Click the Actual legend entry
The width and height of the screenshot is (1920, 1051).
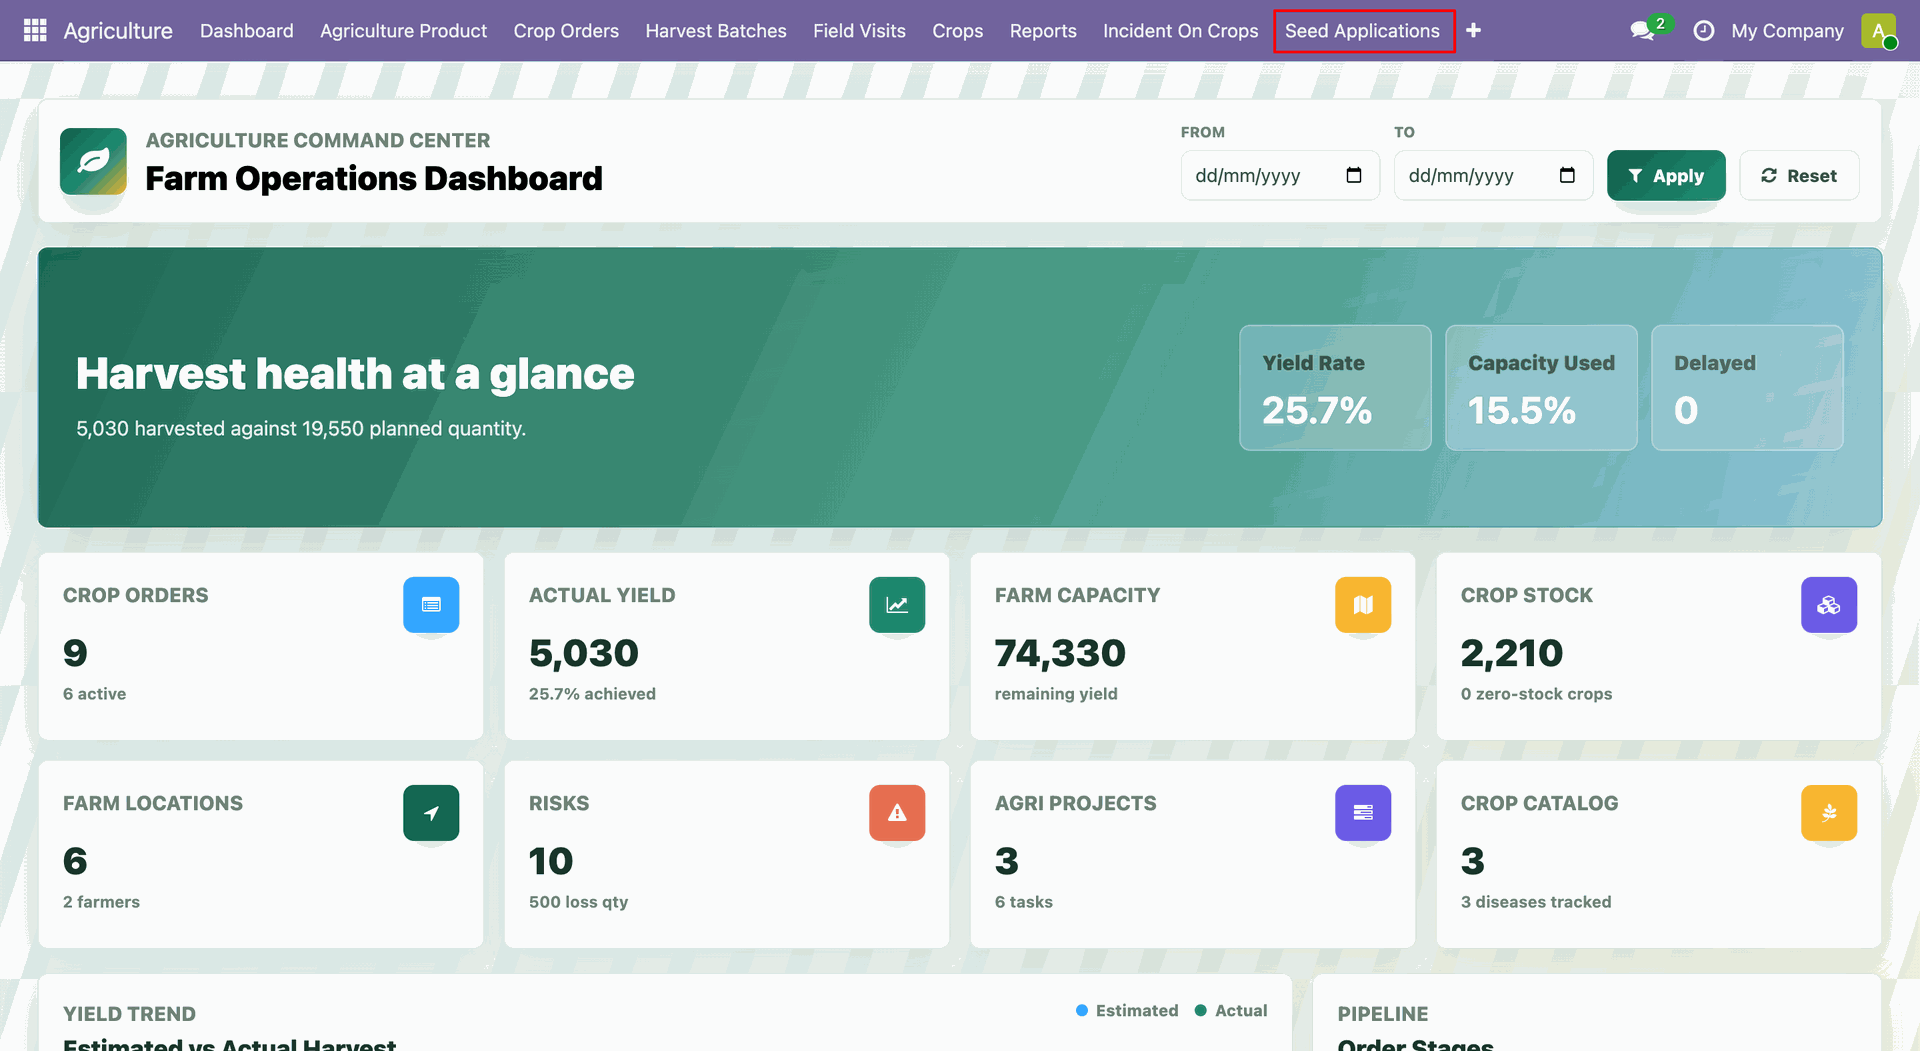(x=1231, y=1011)
